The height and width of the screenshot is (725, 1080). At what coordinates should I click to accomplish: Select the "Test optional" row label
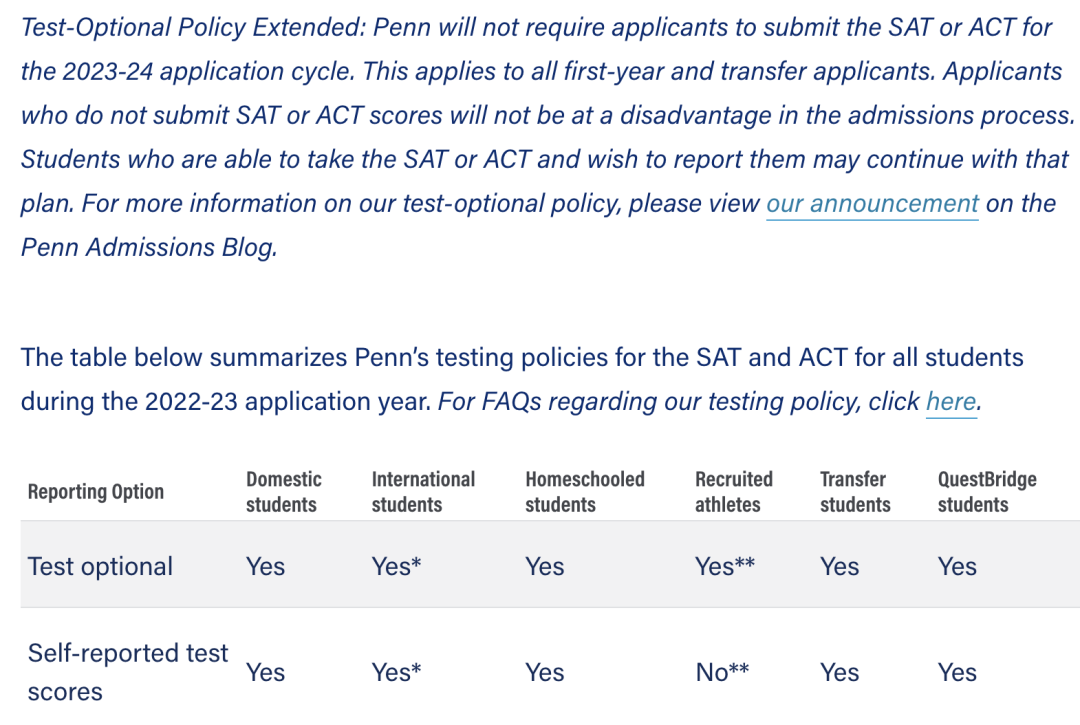click(x=100, y=566)
